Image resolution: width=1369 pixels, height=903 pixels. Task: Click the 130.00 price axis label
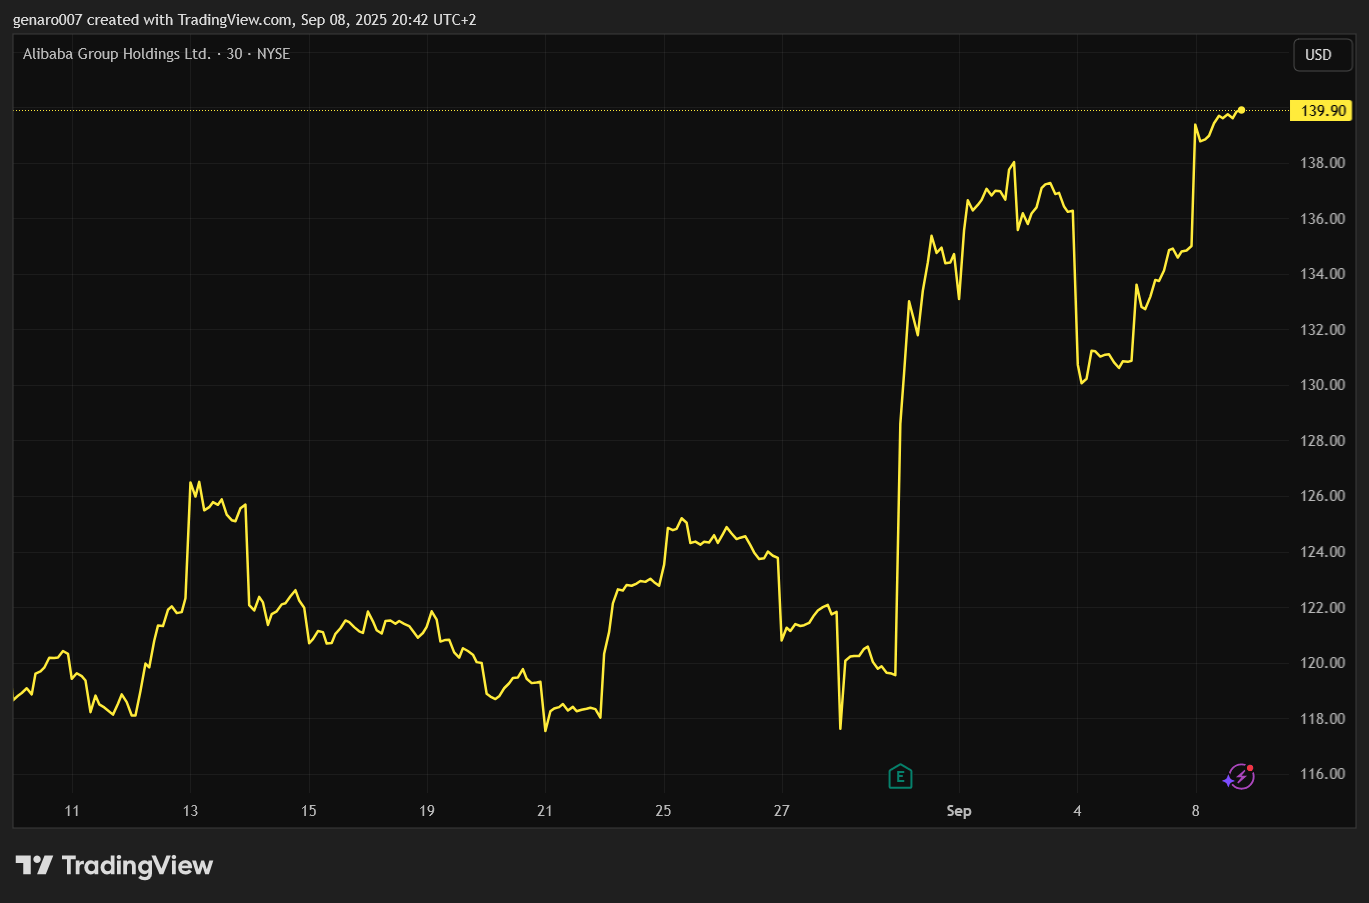pyautogui.click(x=1322, y=385)
